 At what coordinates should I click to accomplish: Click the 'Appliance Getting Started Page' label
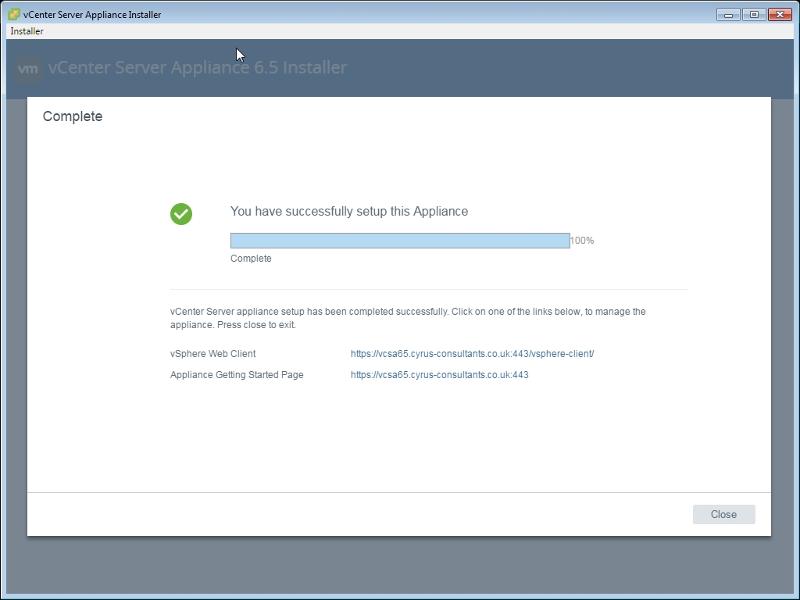[x=237, y=374]
